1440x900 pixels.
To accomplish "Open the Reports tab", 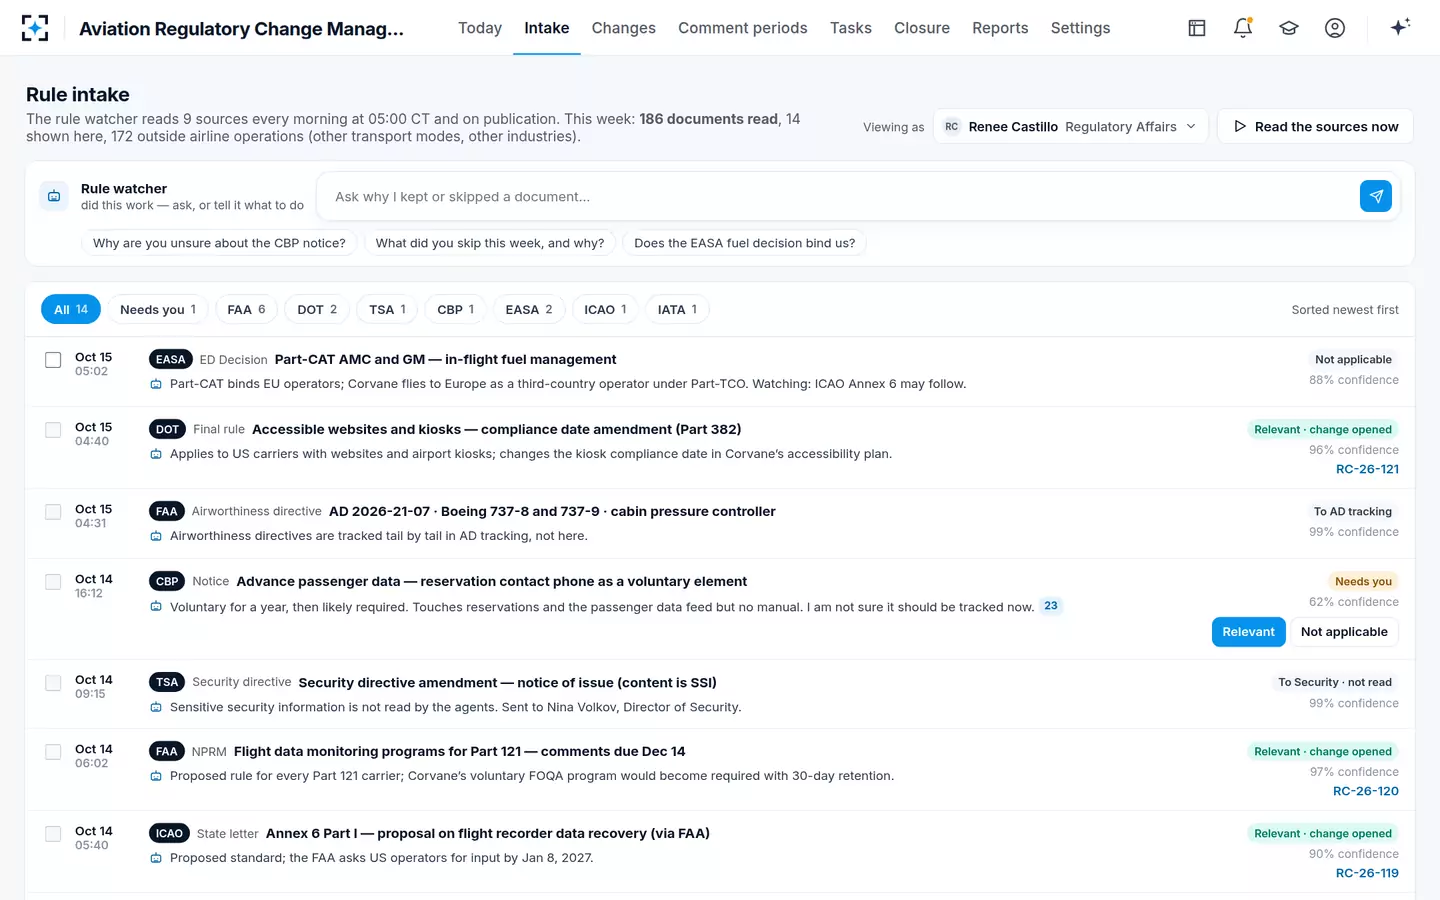I will point(1000,28).
